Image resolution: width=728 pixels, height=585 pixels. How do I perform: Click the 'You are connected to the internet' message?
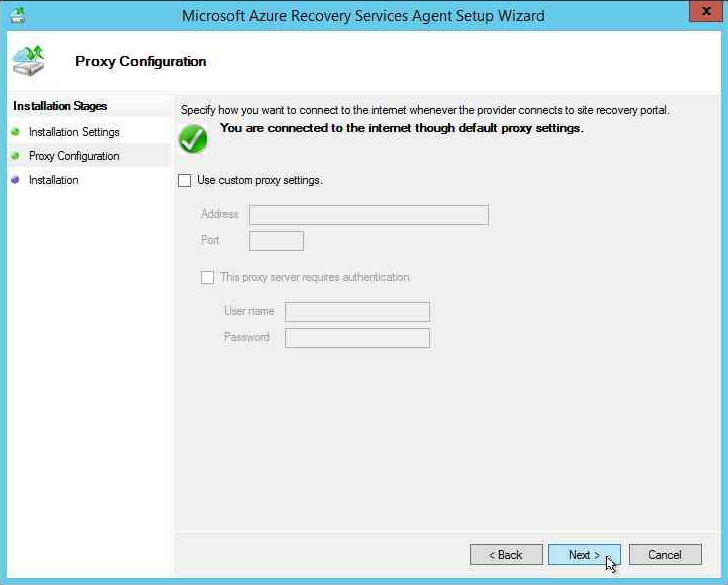click(402, 128)
